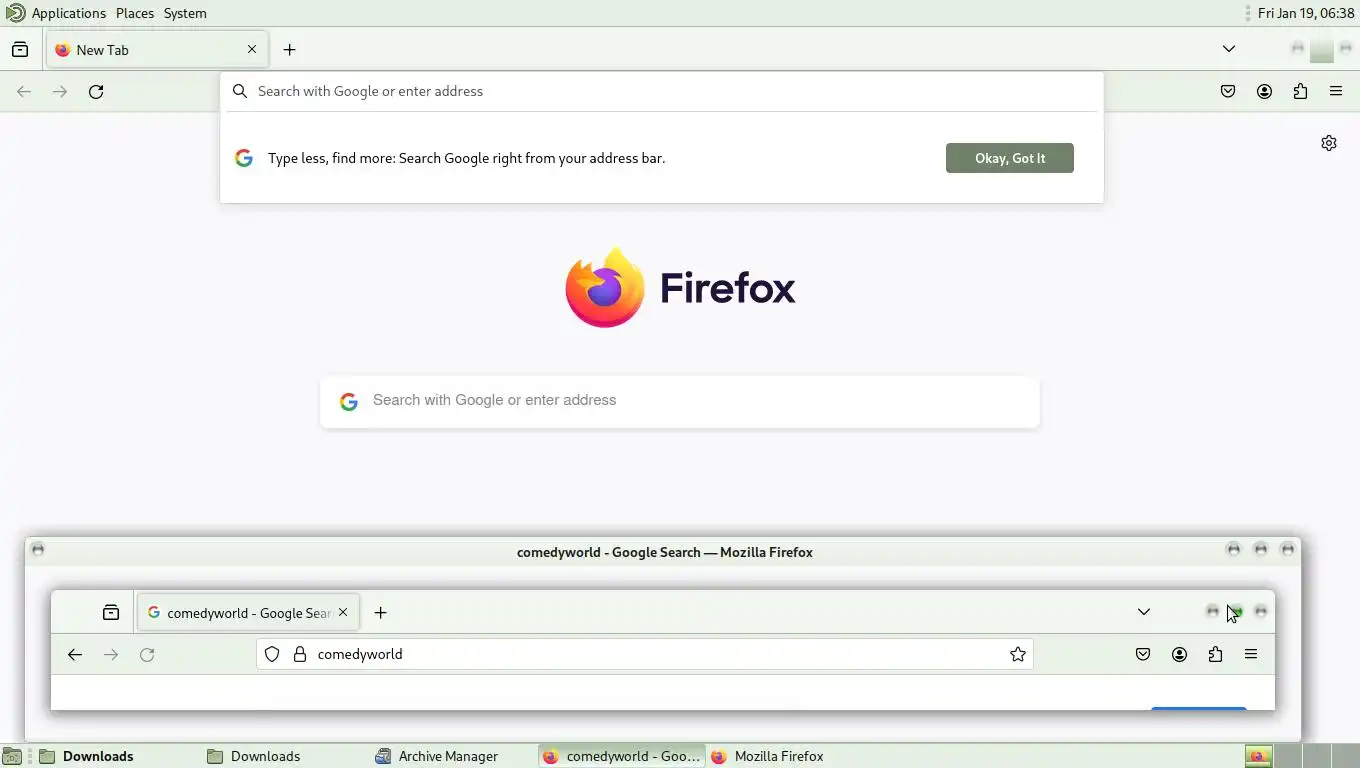1360x768 pixels.
Task: Open the hamburger menu in the comedyworld window
Action: click(x=1251, y=654)
